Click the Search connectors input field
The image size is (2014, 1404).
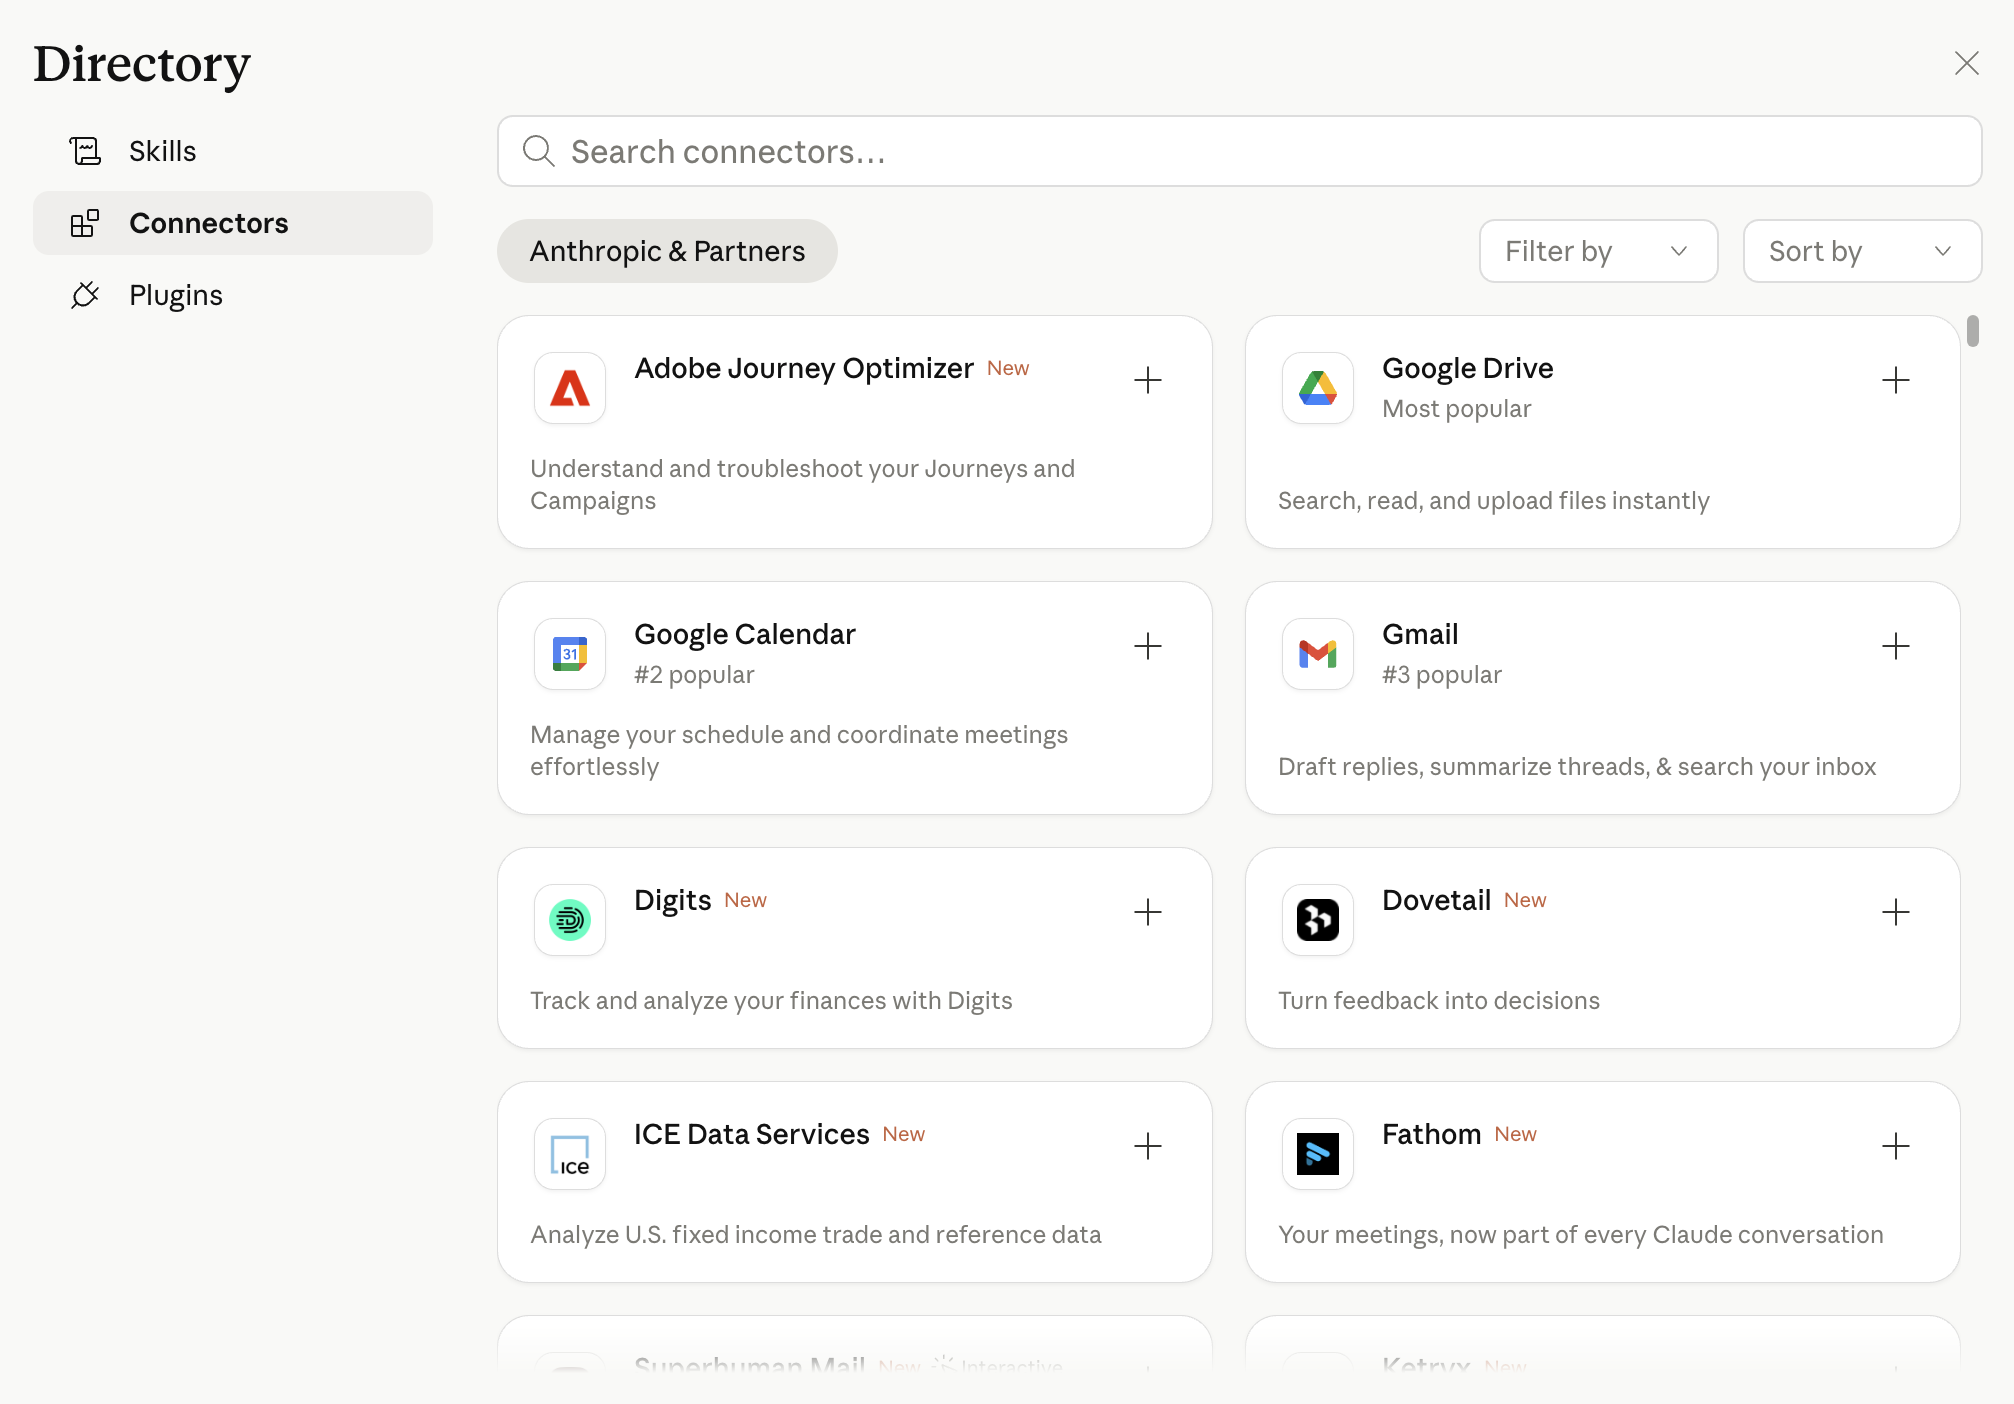[x=1240, y=151]
